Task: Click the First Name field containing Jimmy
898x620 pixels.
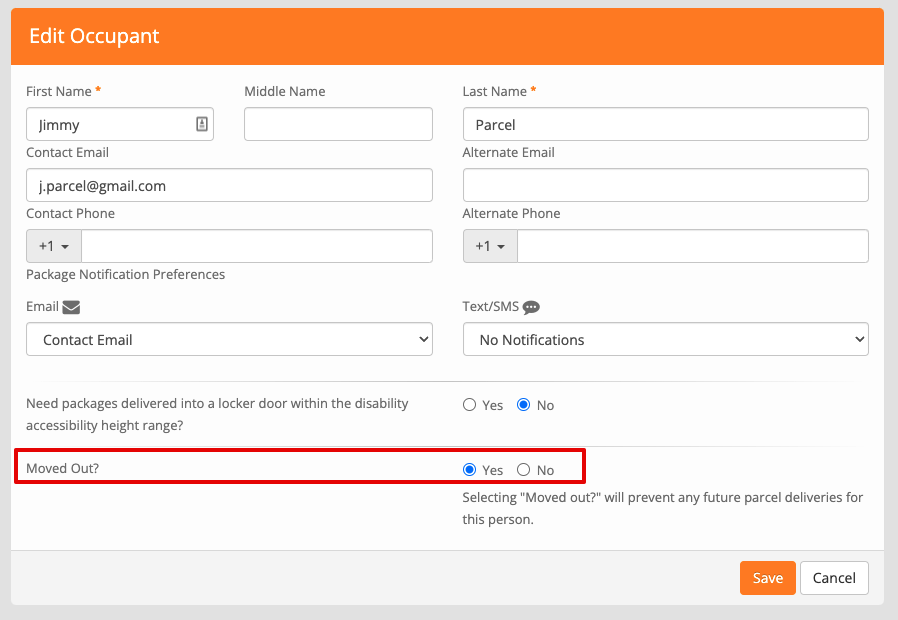Action: [120, 124]
